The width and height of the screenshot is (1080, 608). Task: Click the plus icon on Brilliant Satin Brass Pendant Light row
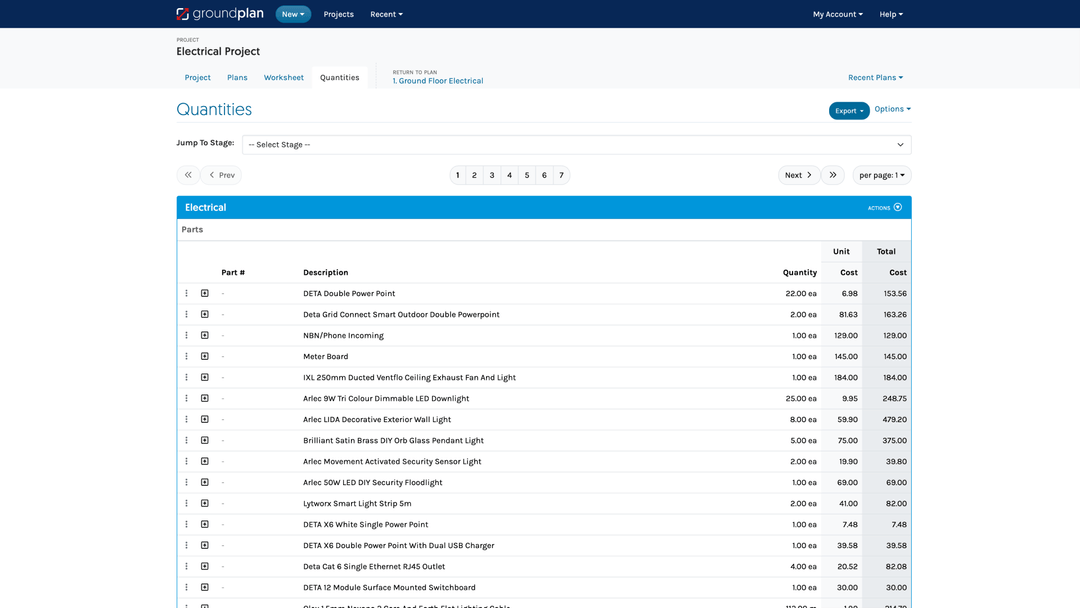coord(205,440)
